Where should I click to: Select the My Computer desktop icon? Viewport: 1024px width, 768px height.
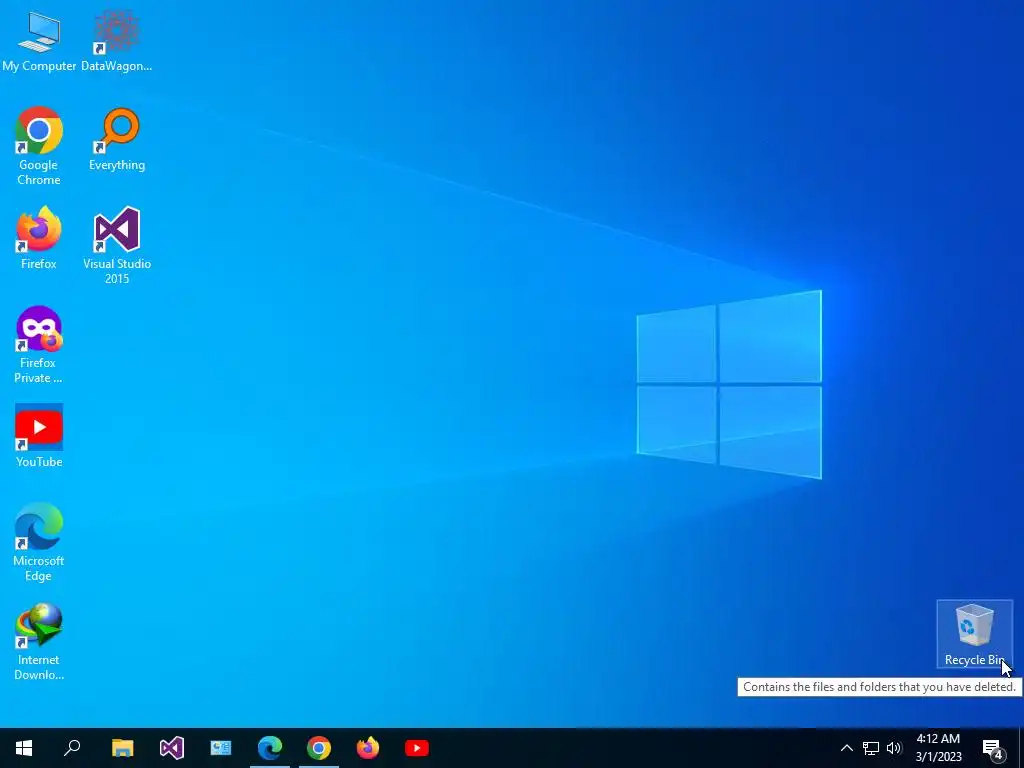pos(39,40)
